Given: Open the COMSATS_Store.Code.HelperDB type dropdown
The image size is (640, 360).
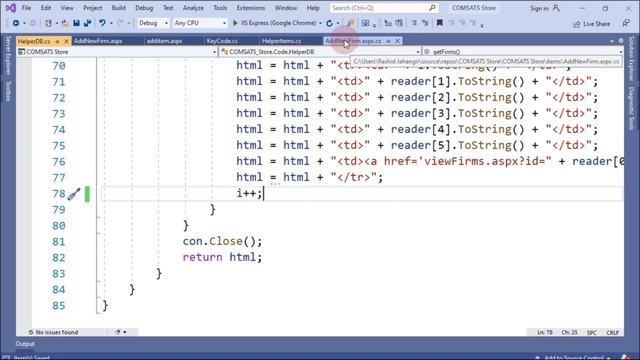Looking at the screenshot, I should pos(320,52).
